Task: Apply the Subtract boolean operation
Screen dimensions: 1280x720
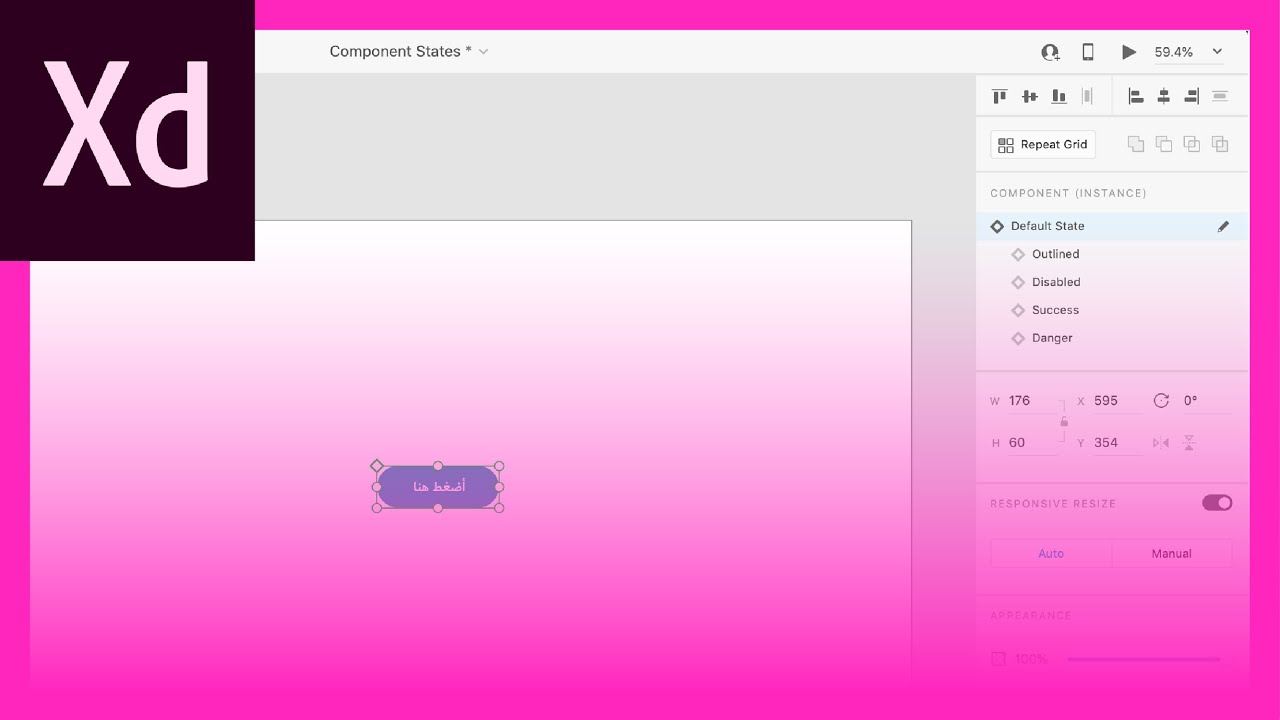Action: pyautogui.click(x=1164, y=144)
